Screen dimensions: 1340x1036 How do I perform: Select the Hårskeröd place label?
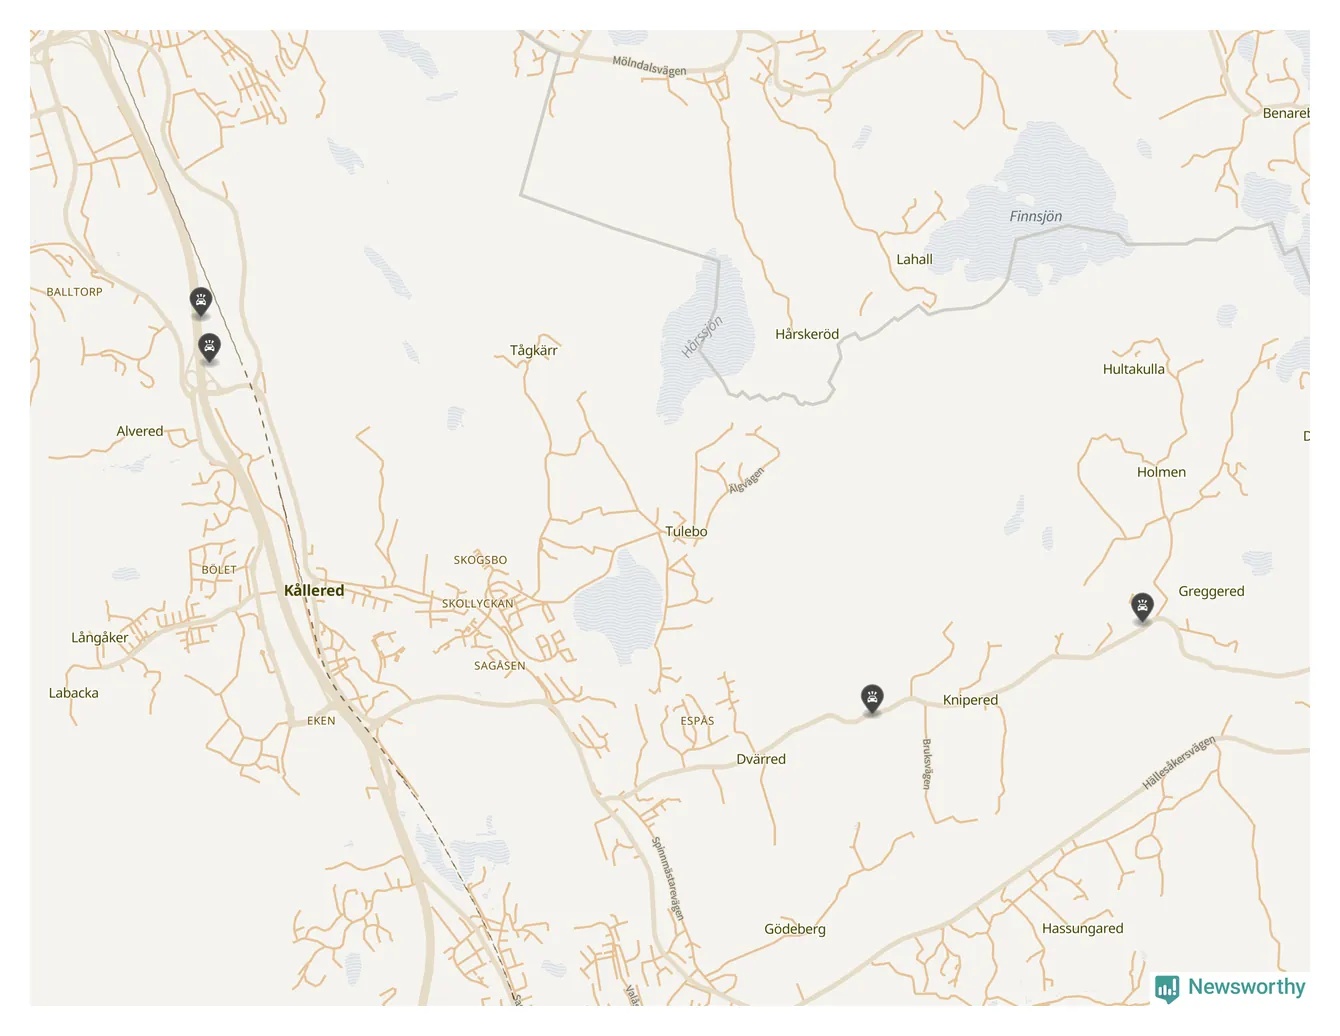pos(807,334)
